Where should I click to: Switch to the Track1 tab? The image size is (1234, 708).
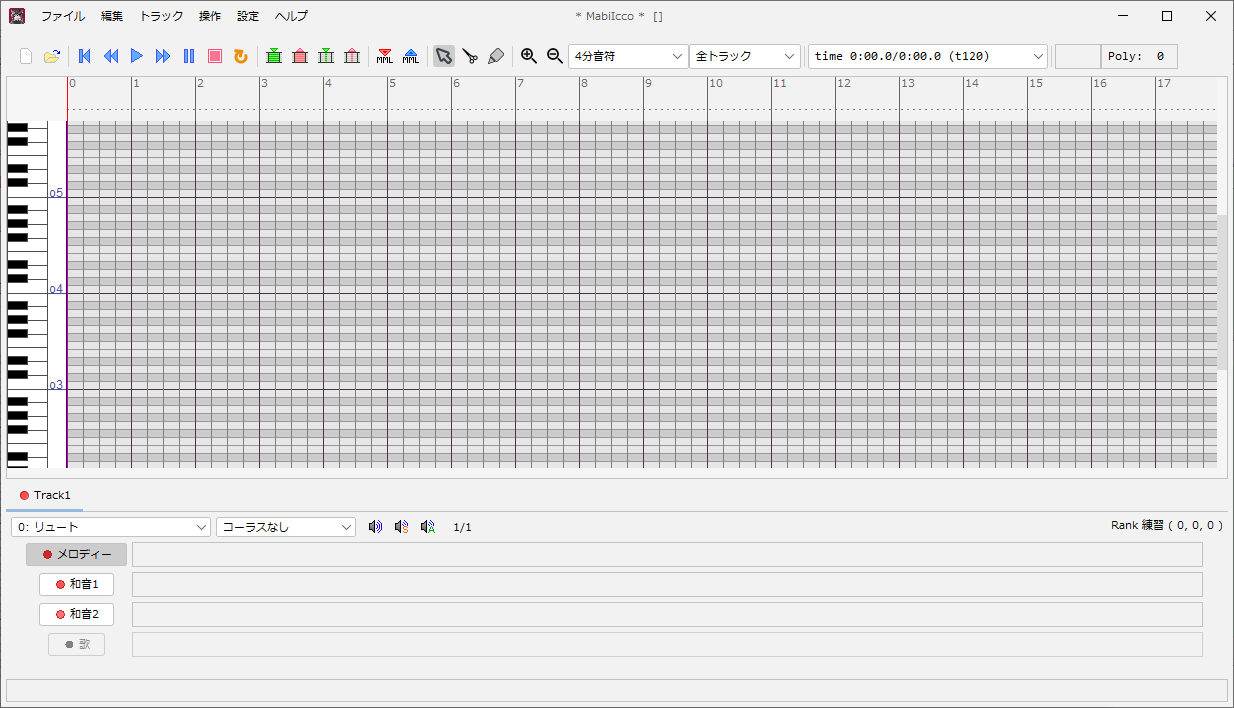(44, 495)
